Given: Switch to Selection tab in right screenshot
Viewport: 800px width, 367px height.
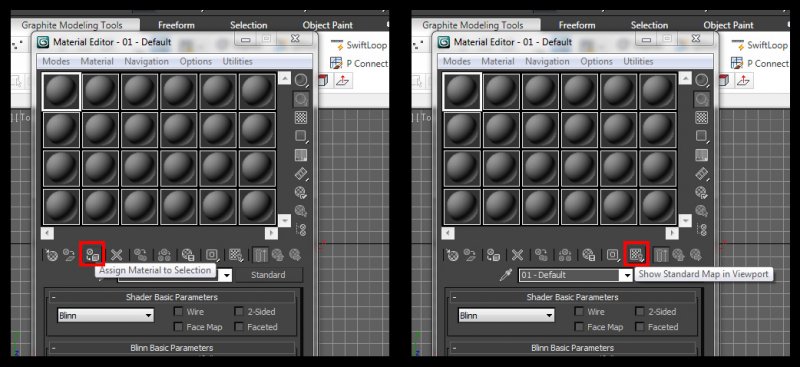Looking at the screenshot, I should 649,25.
